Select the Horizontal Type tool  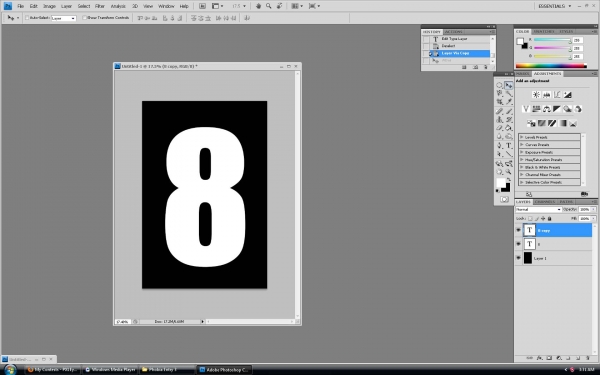(509, 146)
